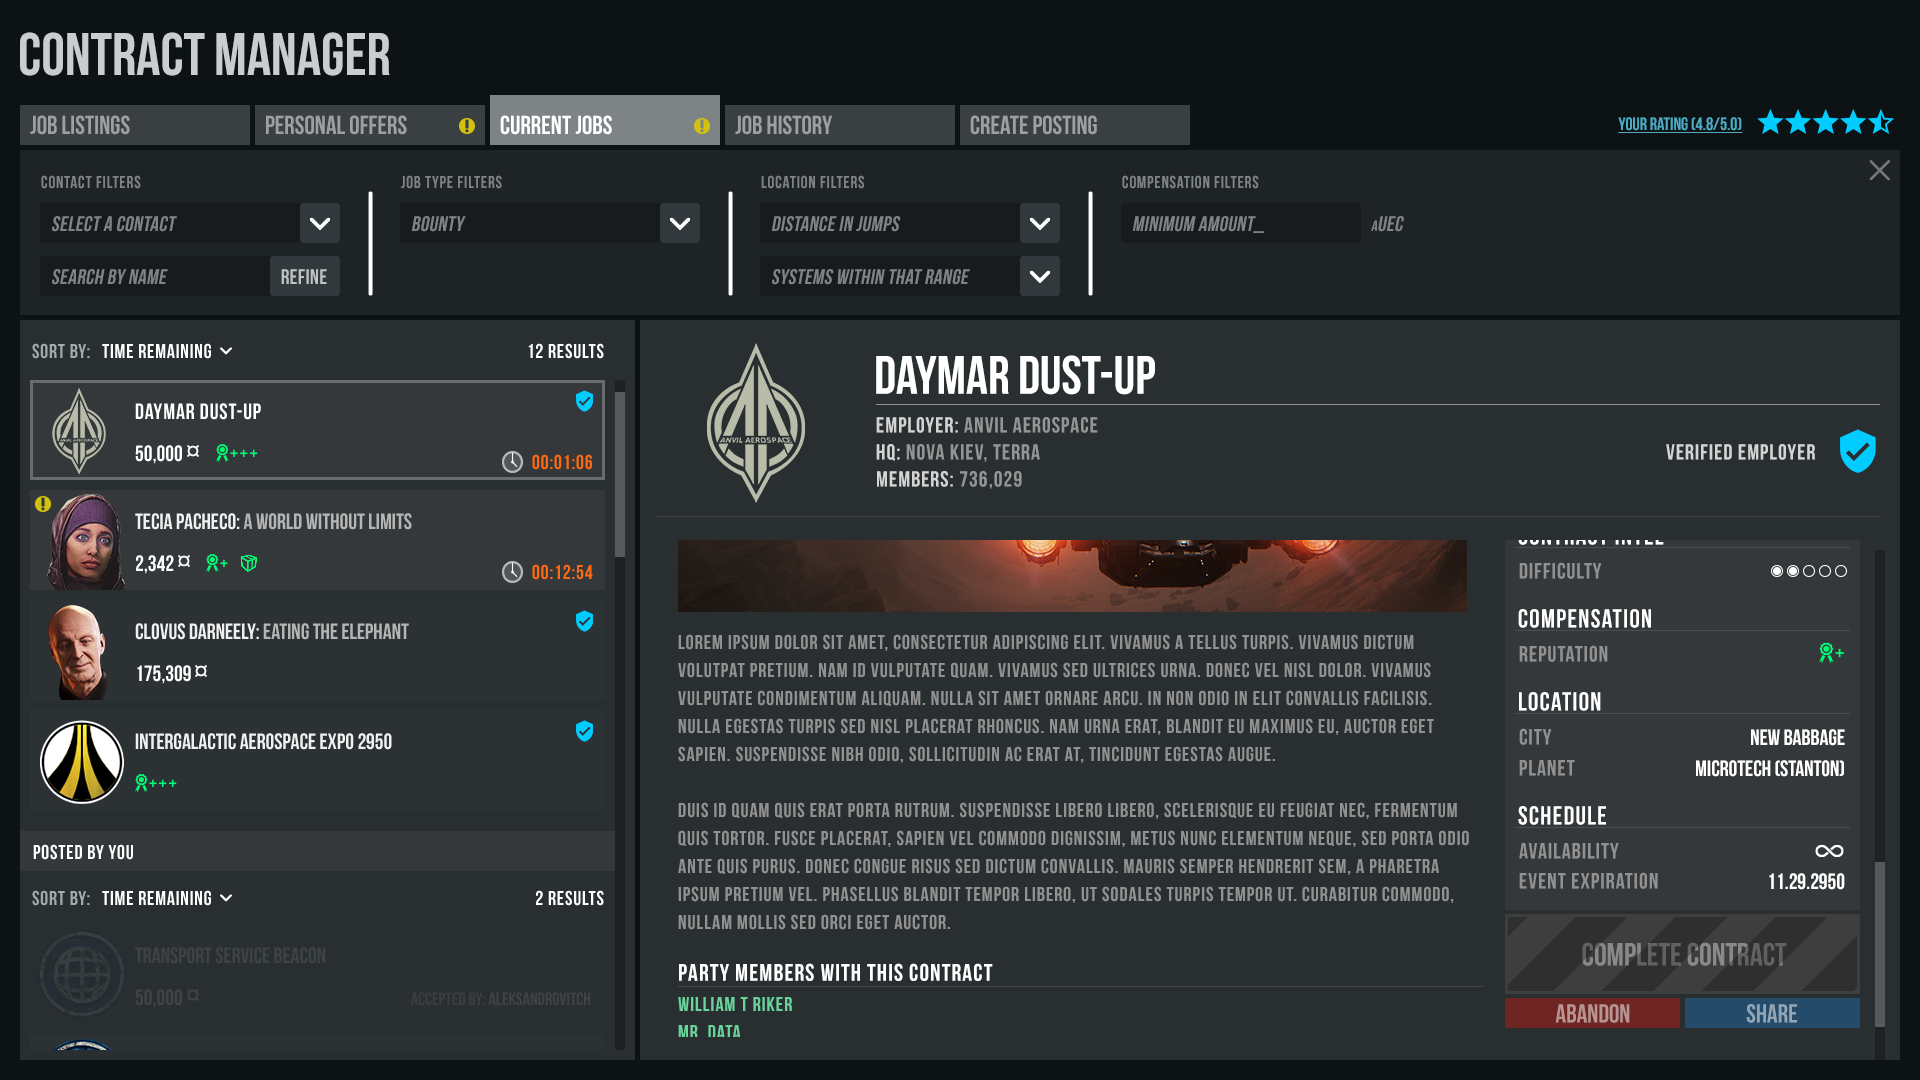
Task: Click the verified badge on Clovus Darneely job
Action: pyautogui.click(x=585, y=621)
